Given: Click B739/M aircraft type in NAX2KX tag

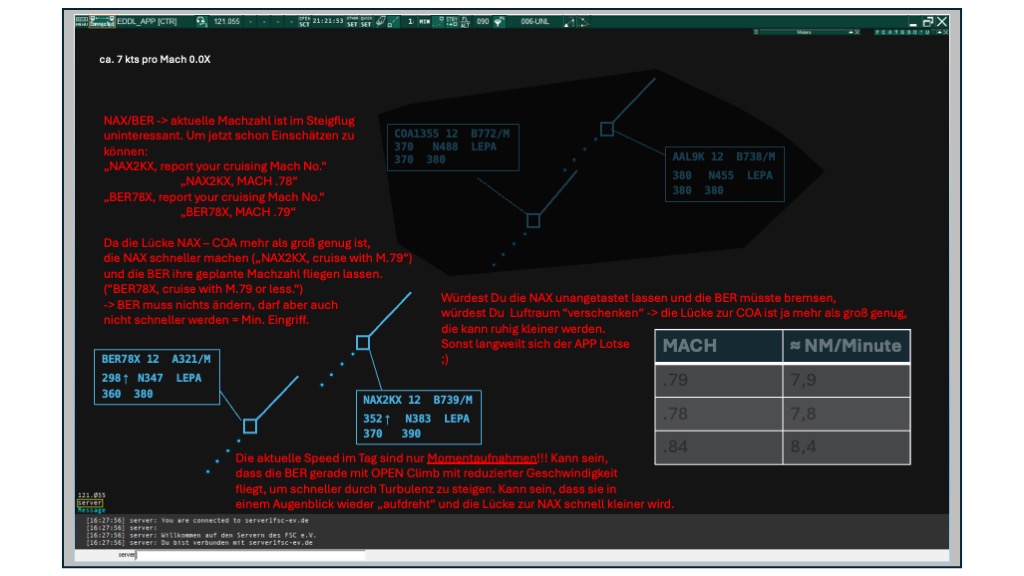Looking at the screenshot, I should (453, 400).
